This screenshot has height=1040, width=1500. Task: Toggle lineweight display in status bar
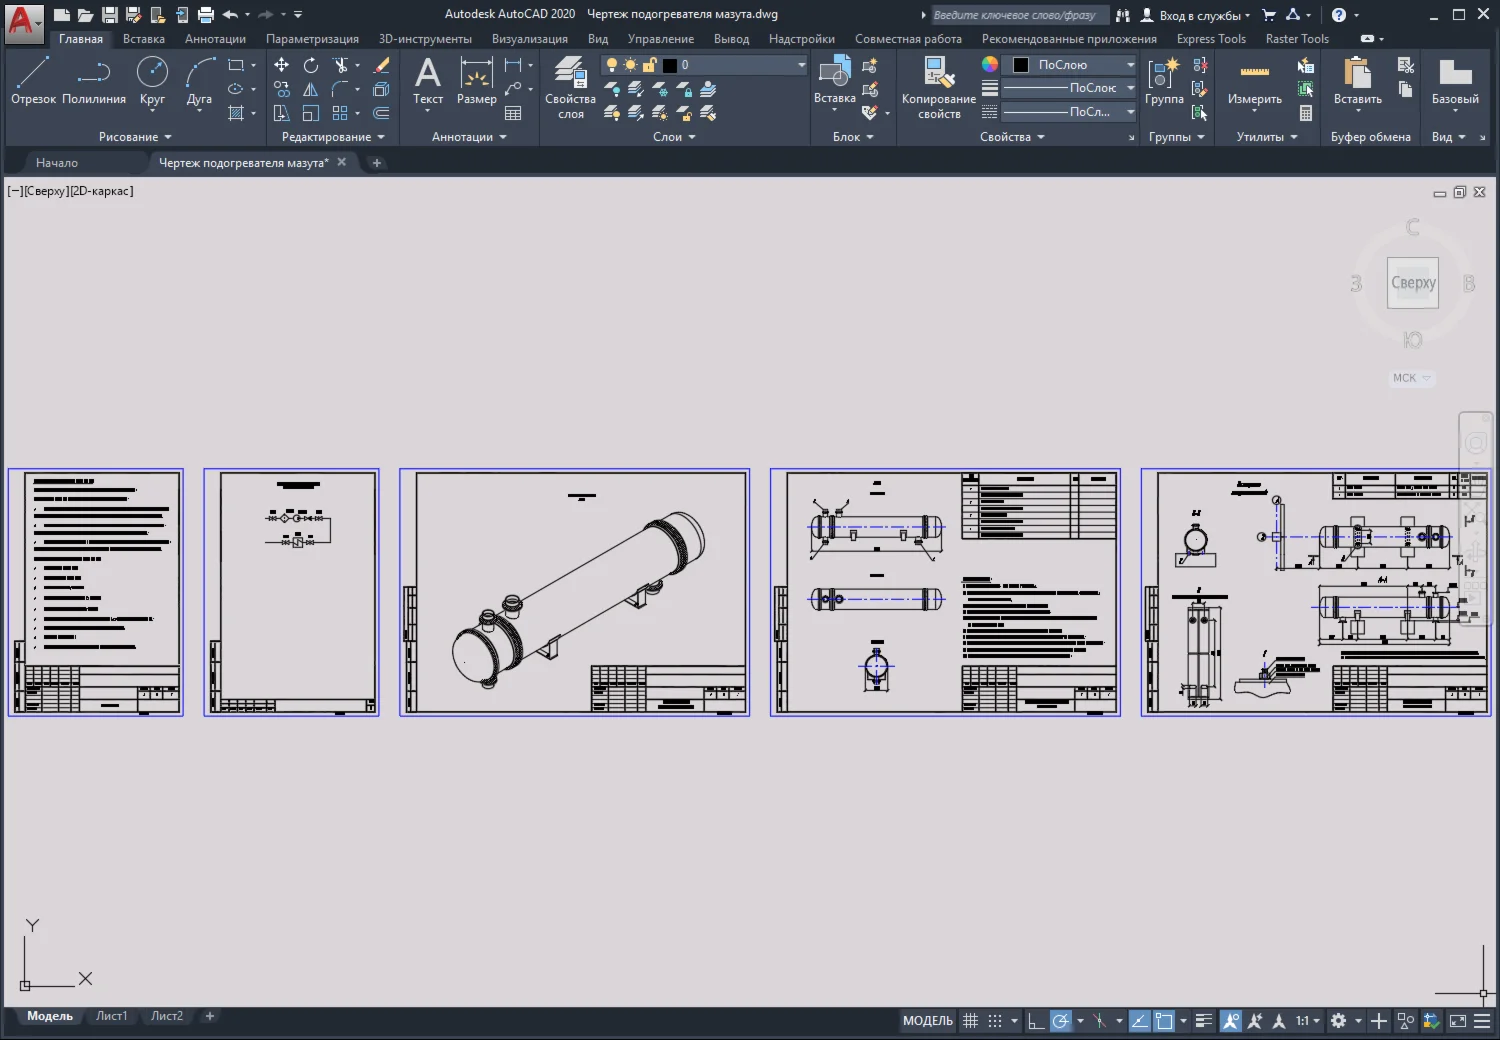1204,1021
